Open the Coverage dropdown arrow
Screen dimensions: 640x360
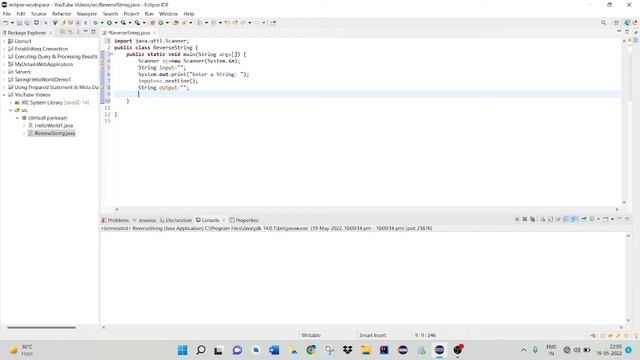coord(130,23)
